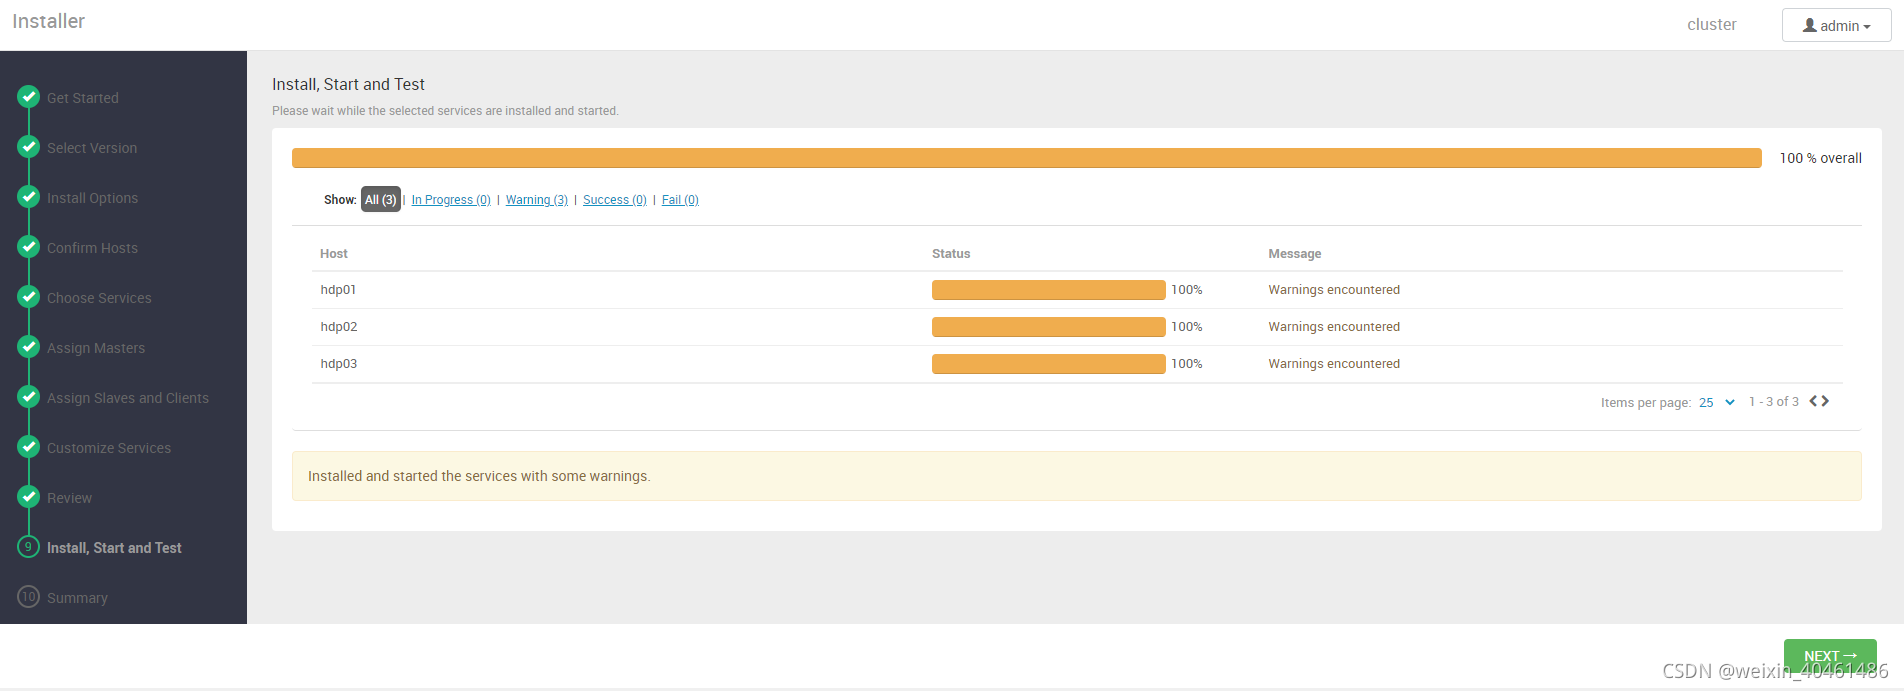
Task: Click the overall progress bar
Action: click(1027, 158)
